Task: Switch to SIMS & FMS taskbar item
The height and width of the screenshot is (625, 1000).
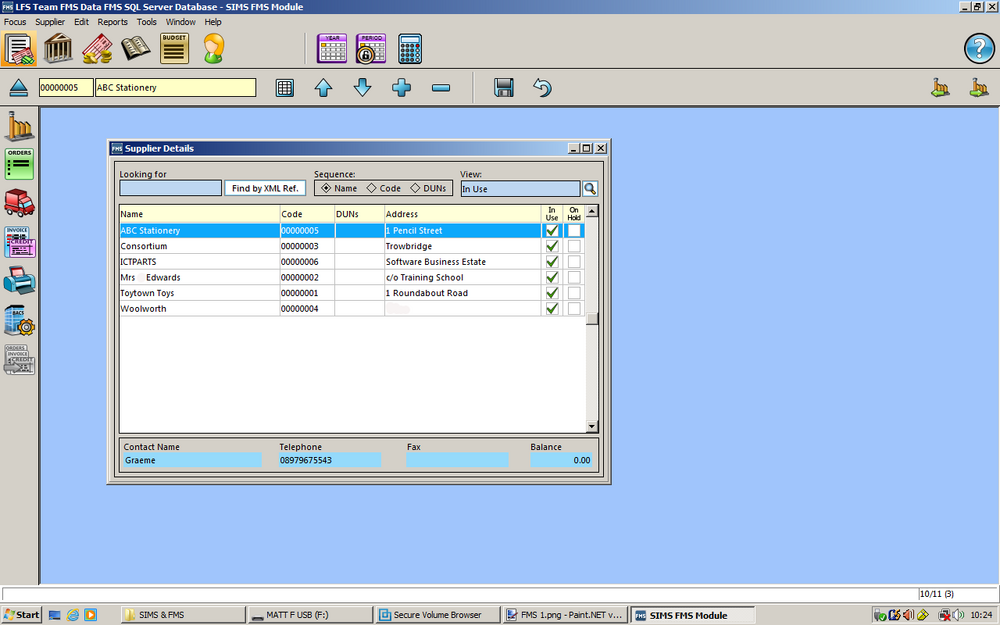Action: (x=183, y=615)
